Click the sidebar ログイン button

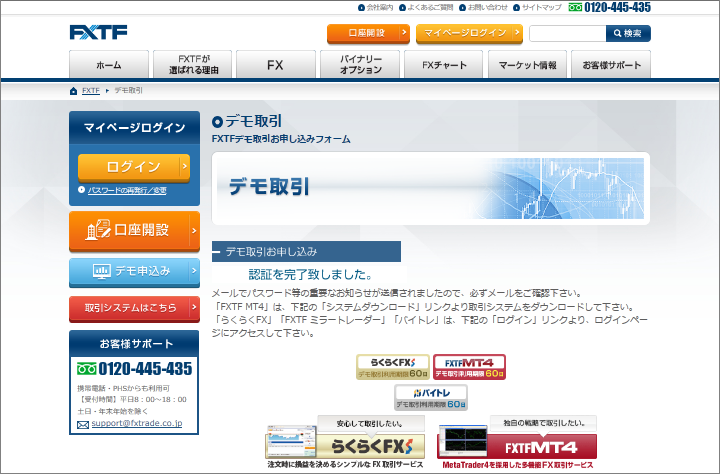click(x=134, y=167)
